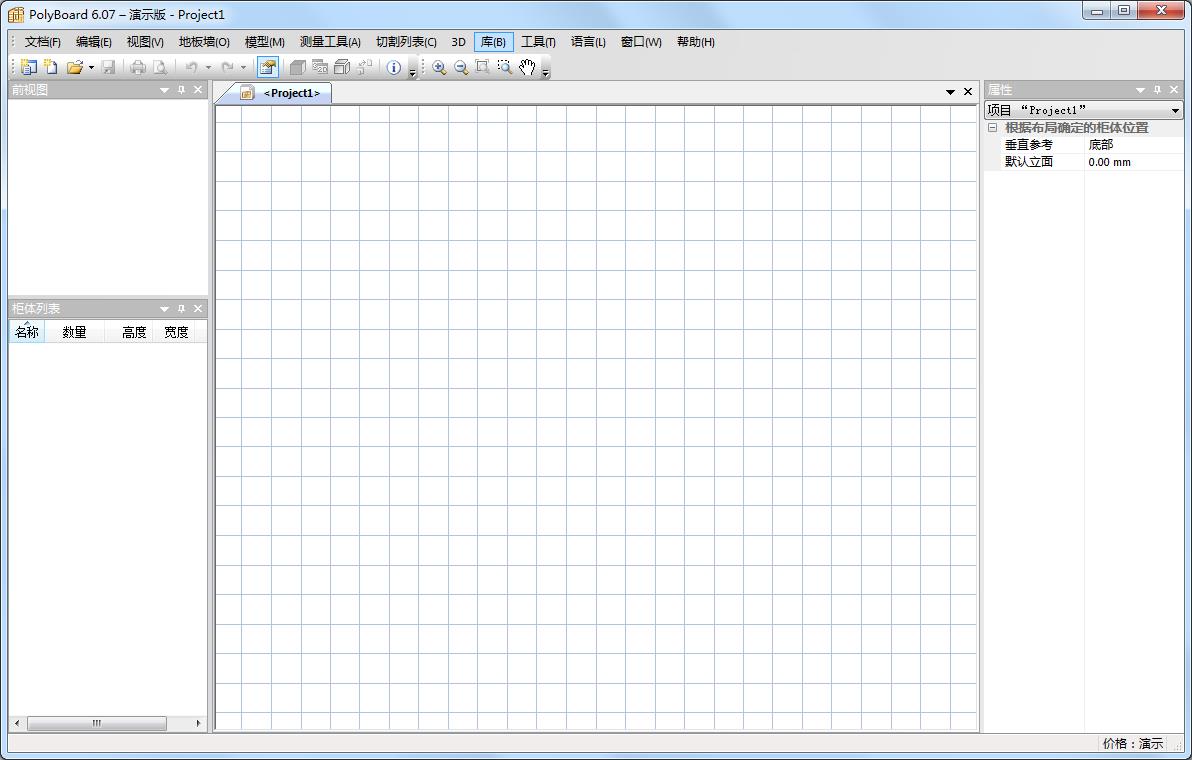Toggle the highlighted properties panel button
This screenshot has height=760, width=1192.
pyautogui.click(x=267, y=67)
